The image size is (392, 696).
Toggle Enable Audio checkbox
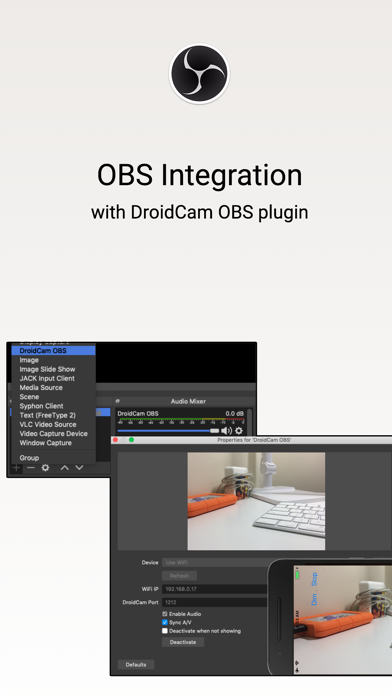[165, 614]
